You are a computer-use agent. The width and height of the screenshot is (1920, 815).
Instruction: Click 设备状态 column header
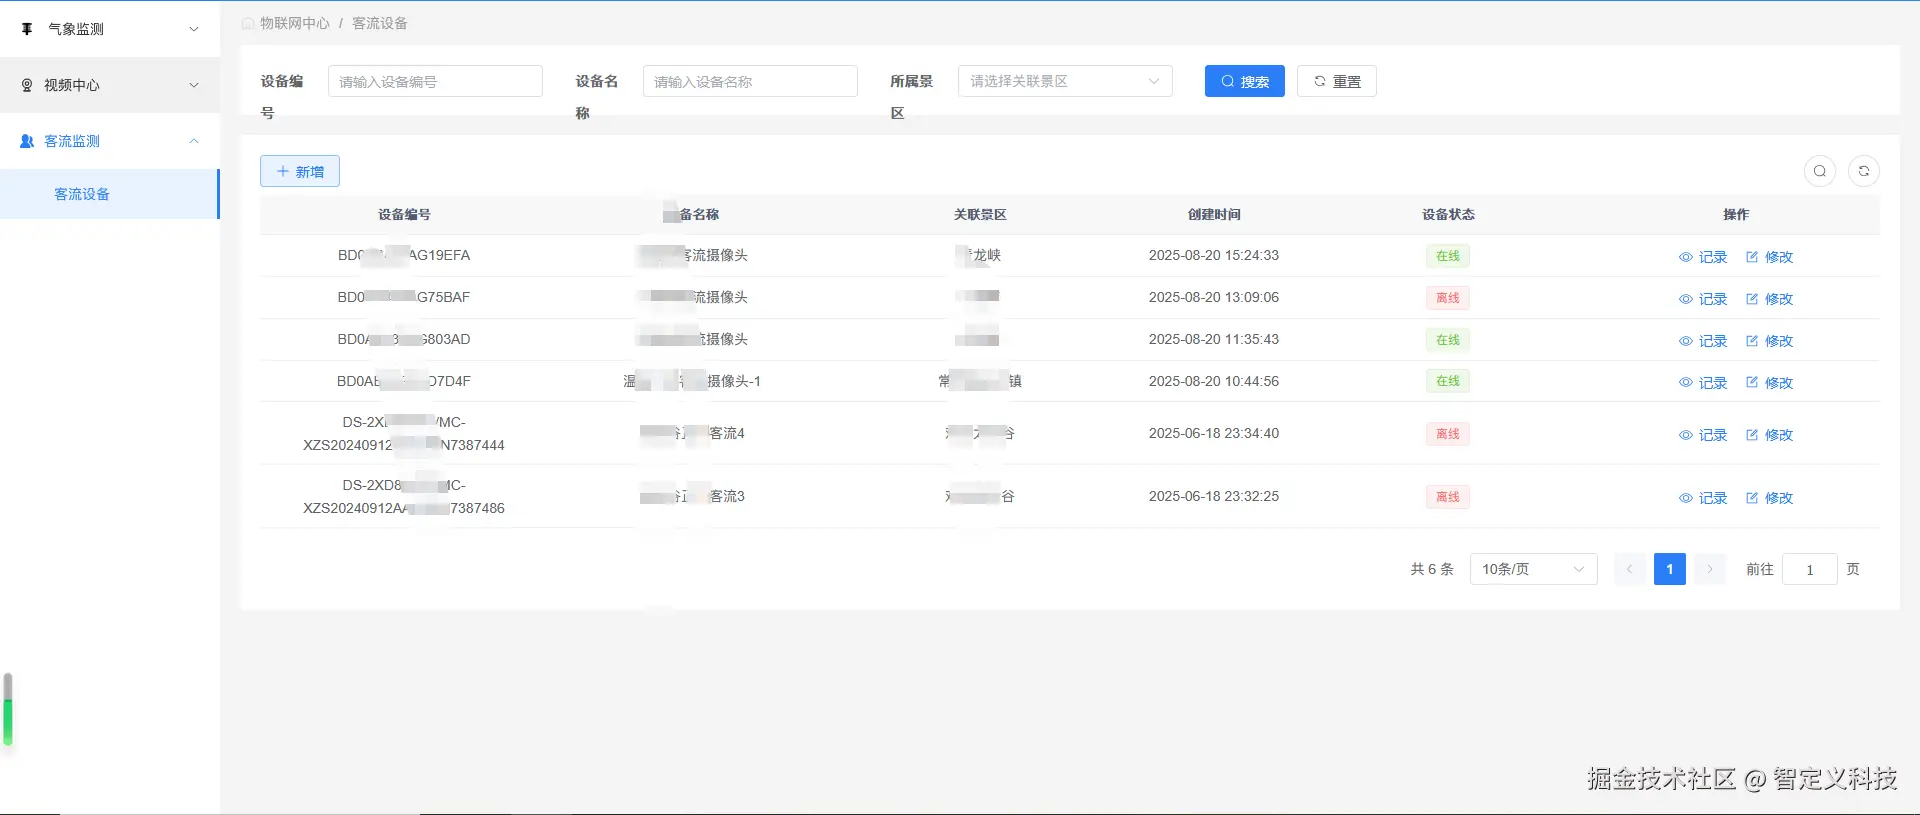tap(1448, 215)
